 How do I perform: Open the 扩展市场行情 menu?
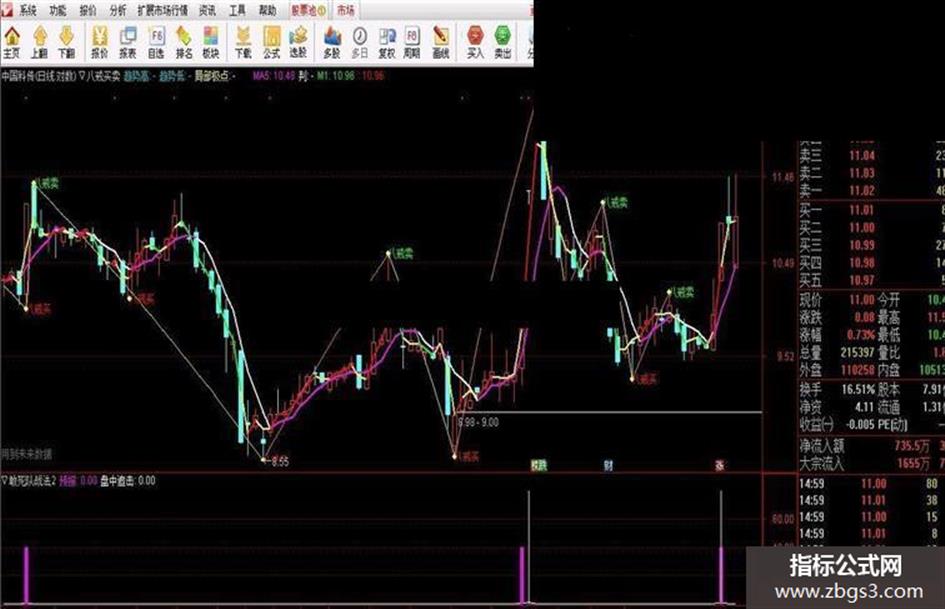click(162, 10)
